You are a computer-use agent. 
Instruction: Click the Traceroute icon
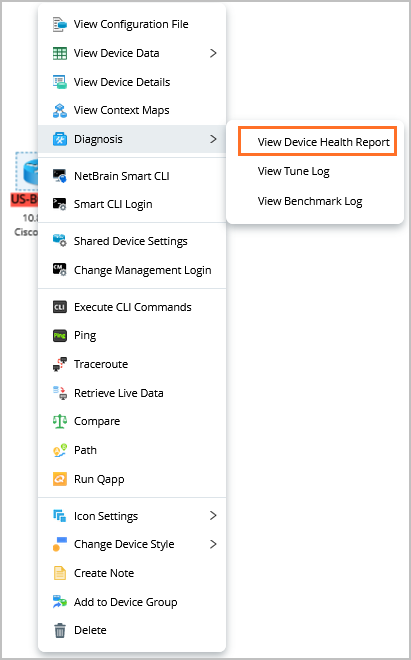60,364
